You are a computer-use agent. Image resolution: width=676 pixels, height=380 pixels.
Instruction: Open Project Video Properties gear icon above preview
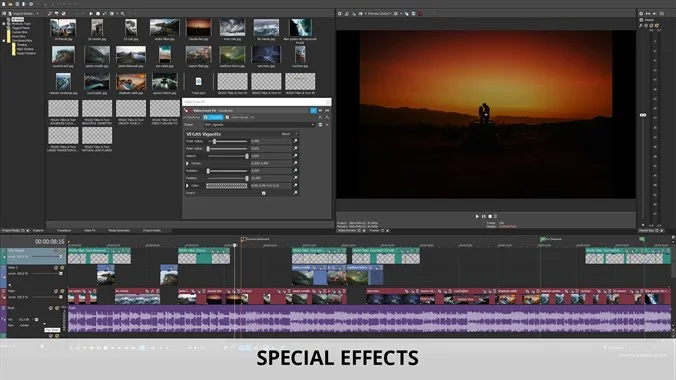pyautogui.click(x=340, y=14)
